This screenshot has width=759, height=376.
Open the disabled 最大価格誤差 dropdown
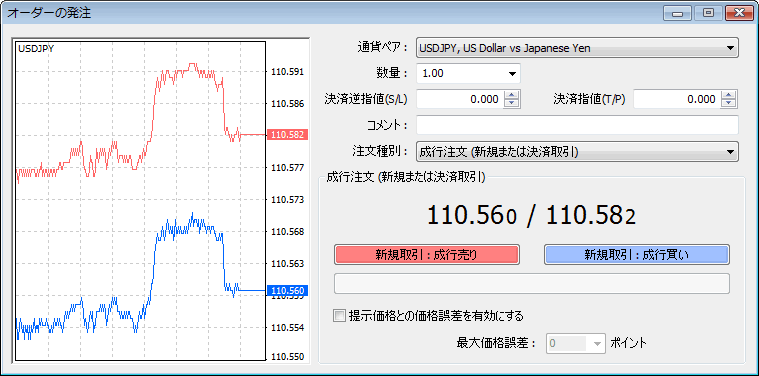[576, 344]
